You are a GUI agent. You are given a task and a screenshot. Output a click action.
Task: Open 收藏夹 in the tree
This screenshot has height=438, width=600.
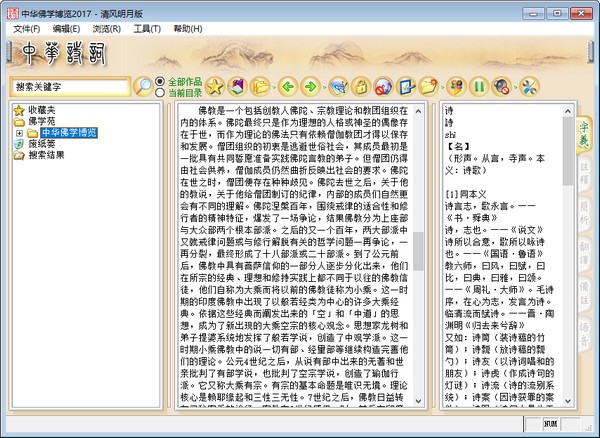pos(42,109)
